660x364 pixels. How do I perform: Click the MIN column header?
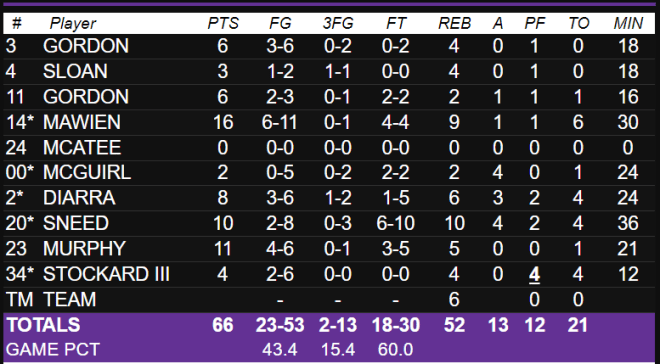pos(628,23)
